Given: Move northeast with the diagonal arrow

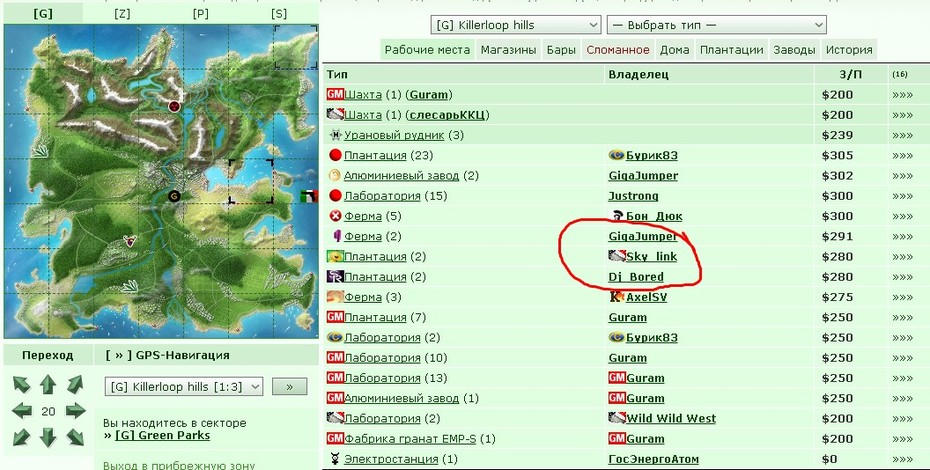Looking at the screenshot, I should pos(75,385).
